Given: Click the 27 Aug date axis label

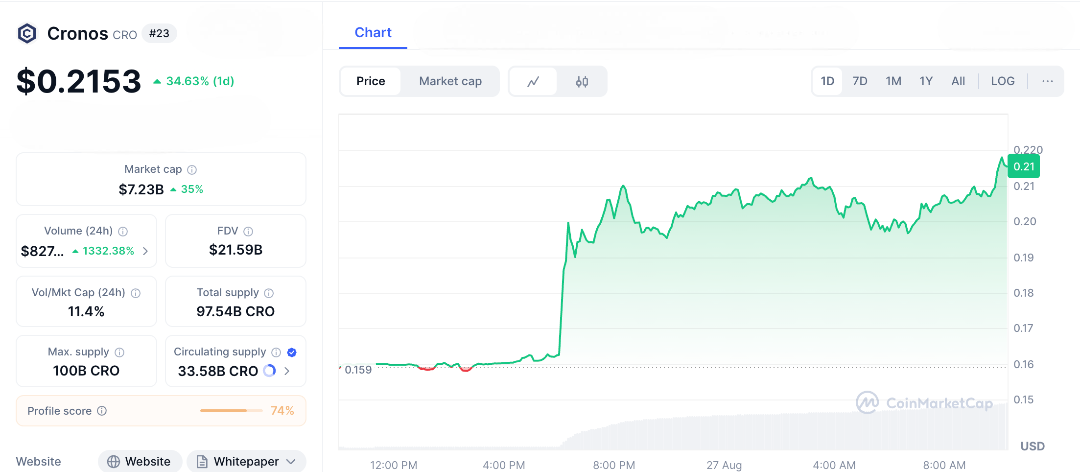Looking at the screenshot, I should pyautogui.click(x=724, y=465).
